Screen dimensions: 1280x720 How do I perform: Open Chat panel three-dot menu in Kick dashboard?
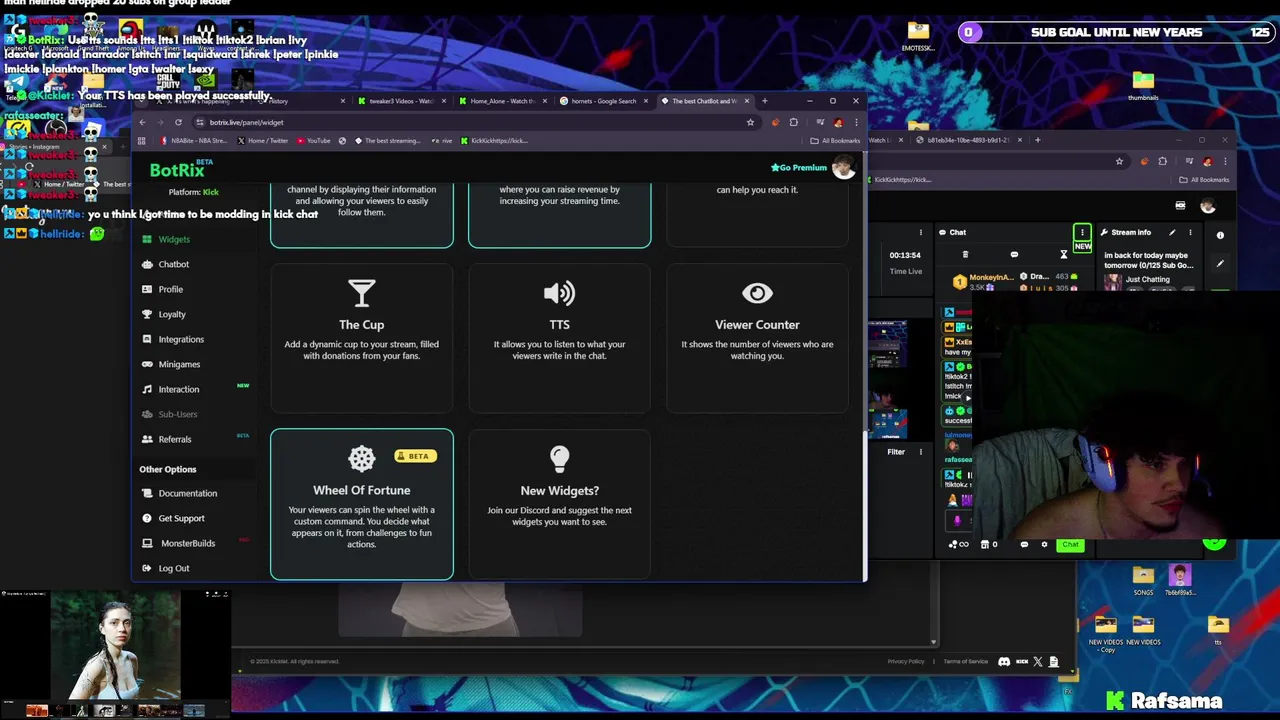(x=1082, y=232)
